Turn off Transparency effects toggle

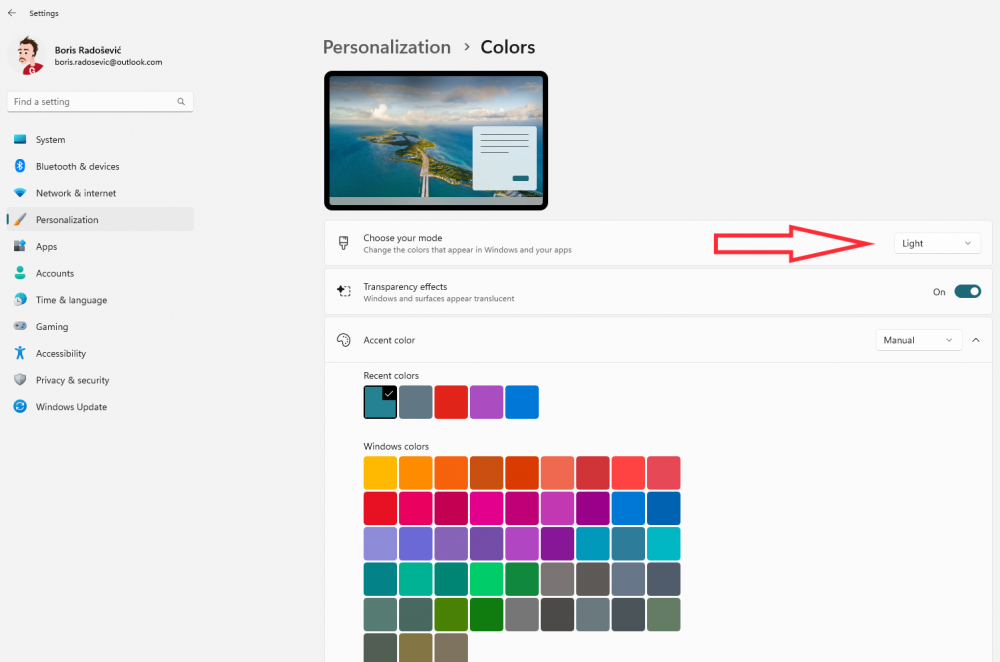click(x=967, y=291)
